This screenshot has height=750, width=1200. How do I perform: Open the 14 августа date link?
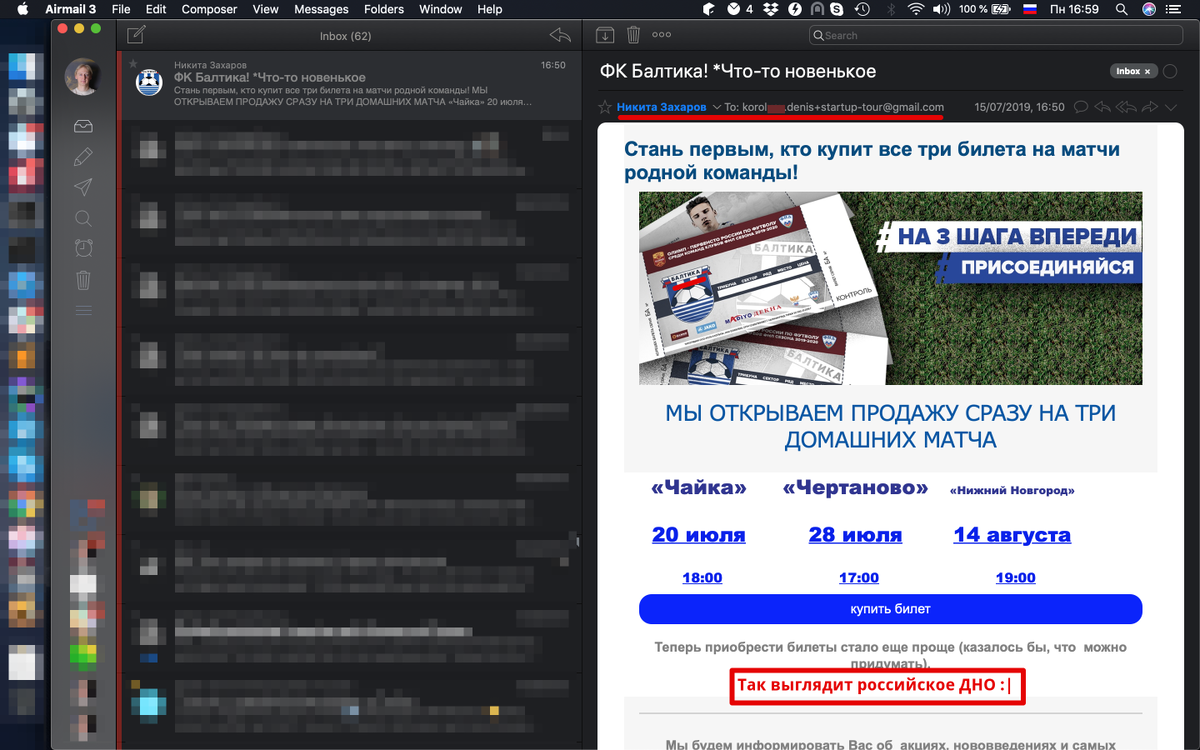tap(1012, 535)
